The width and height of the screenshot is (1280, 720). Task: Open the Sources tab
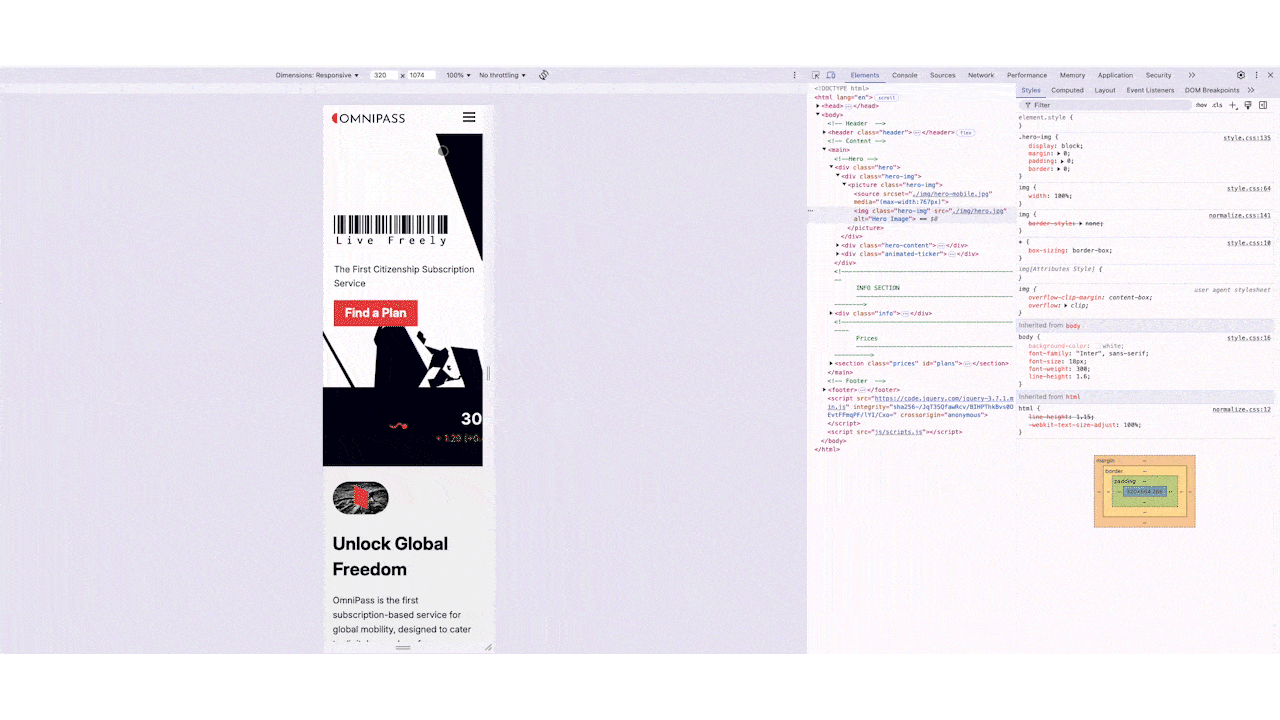(x=943, y=75)
